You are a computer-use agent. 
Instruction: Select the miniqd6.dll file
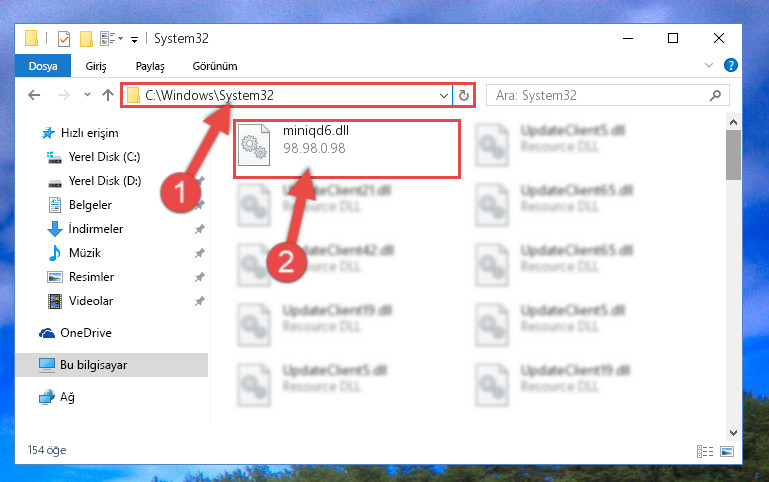tap(347, 149)
